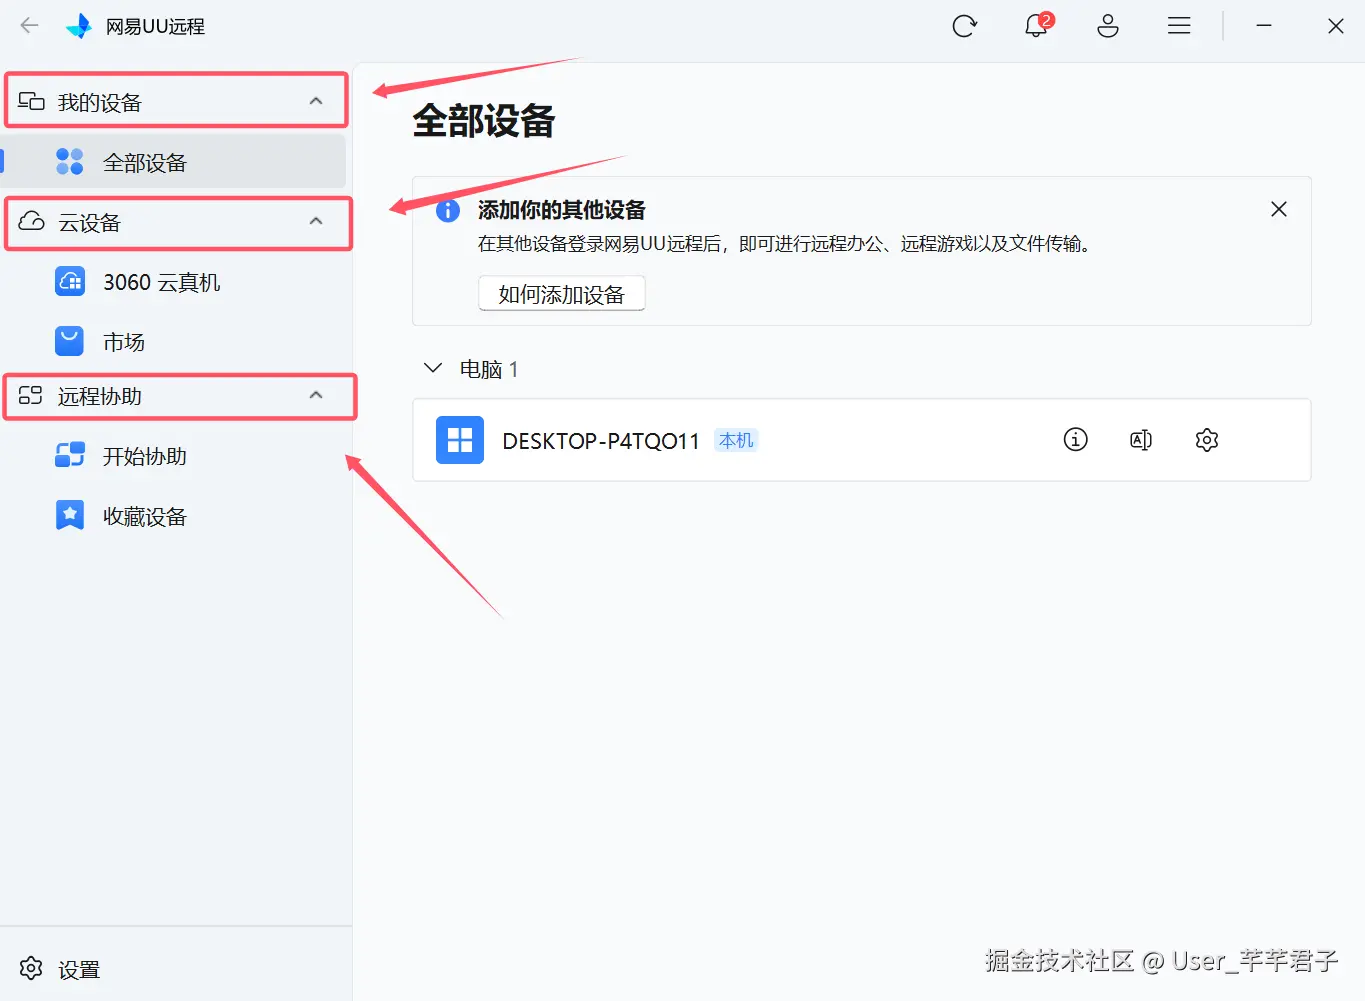
Task: Click the 市场 shopping bag icon
Action: pos(70,341)
